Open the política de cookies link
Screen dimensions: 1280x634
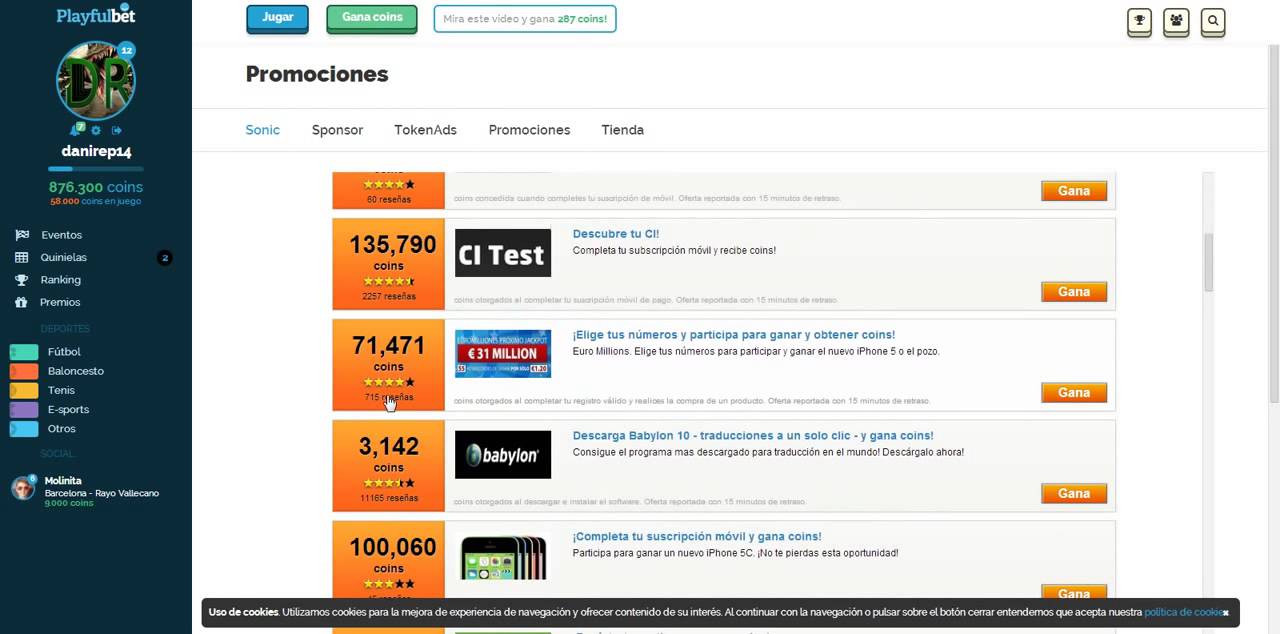click(1182, 612)
